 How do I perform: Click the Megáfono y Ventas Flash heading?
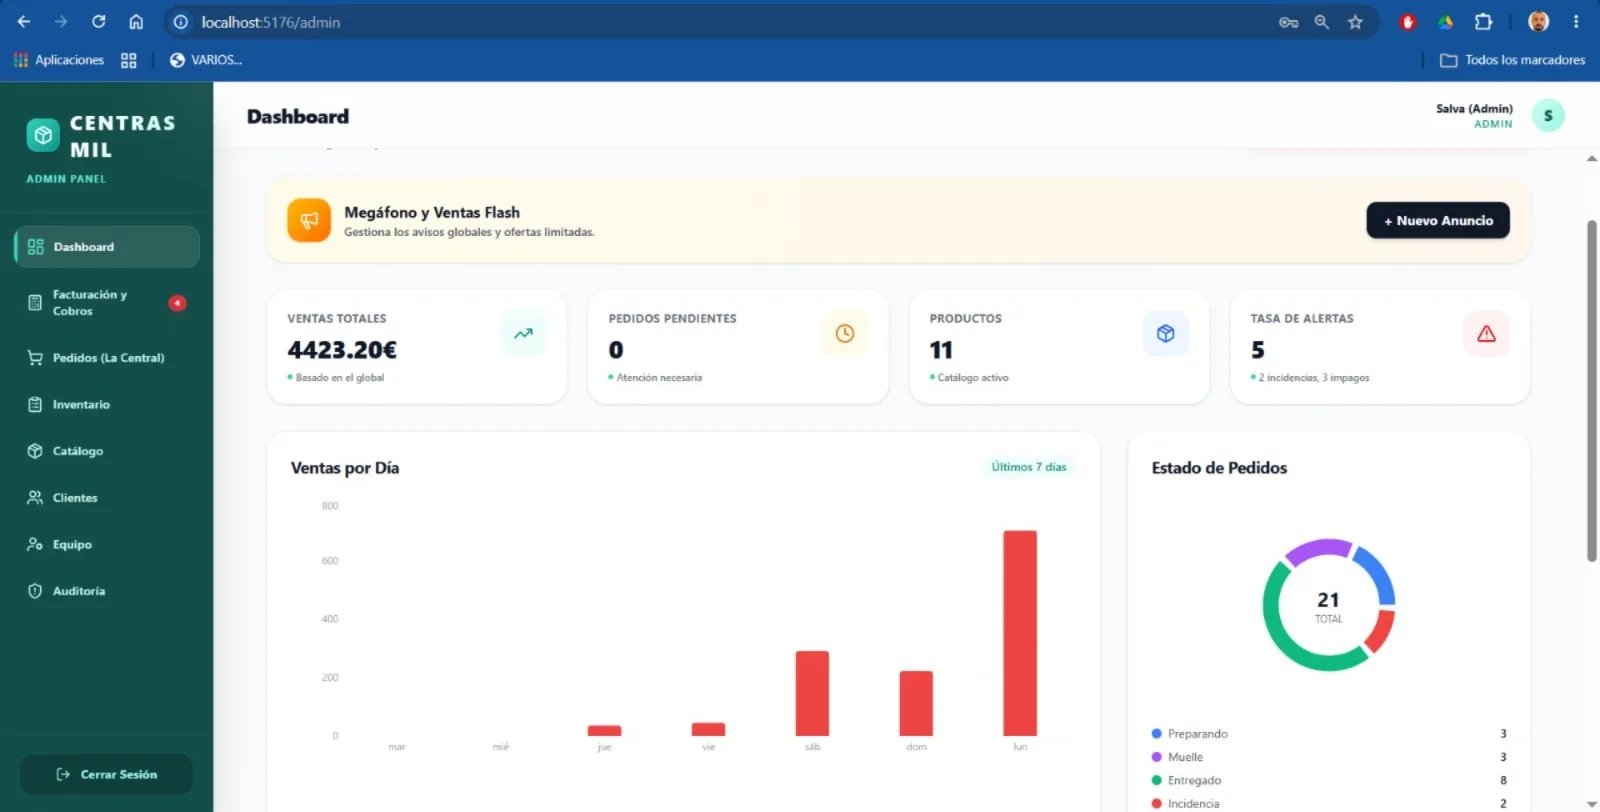click(x=432, y=212)
